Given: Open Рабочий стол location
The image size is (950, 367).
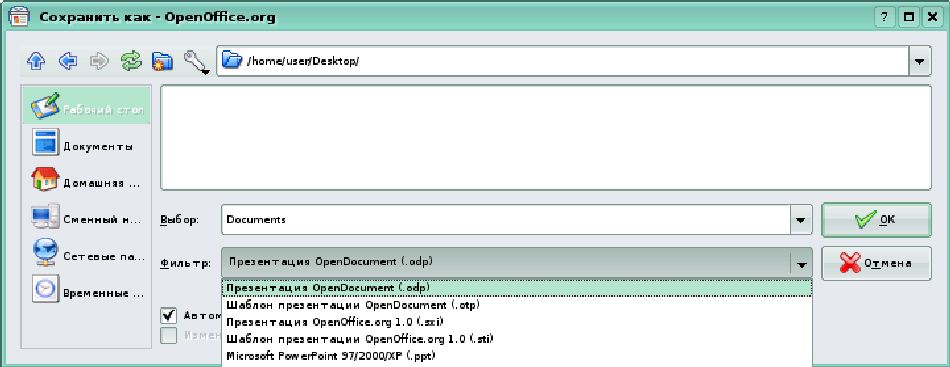Looking at the screenshot, I should [x=87, y=105].
